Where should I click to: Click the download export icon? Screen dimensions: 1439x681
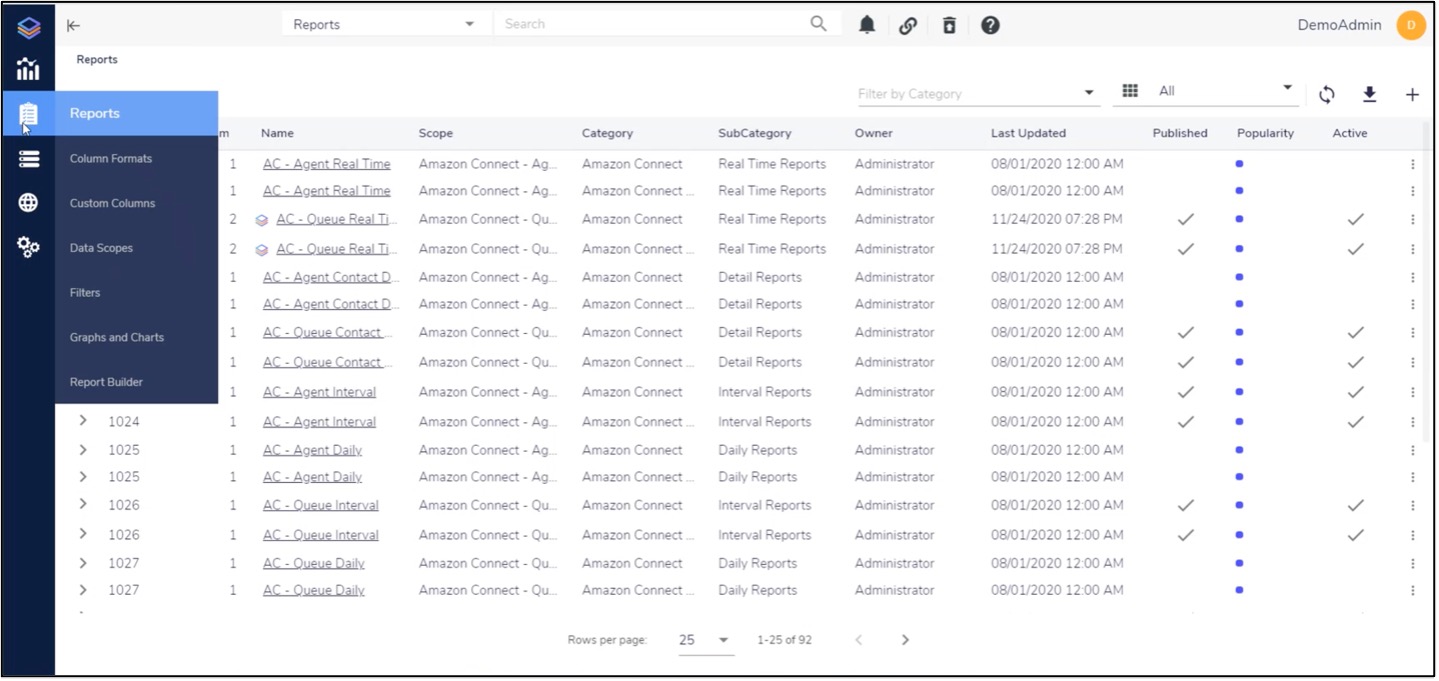1369,94
